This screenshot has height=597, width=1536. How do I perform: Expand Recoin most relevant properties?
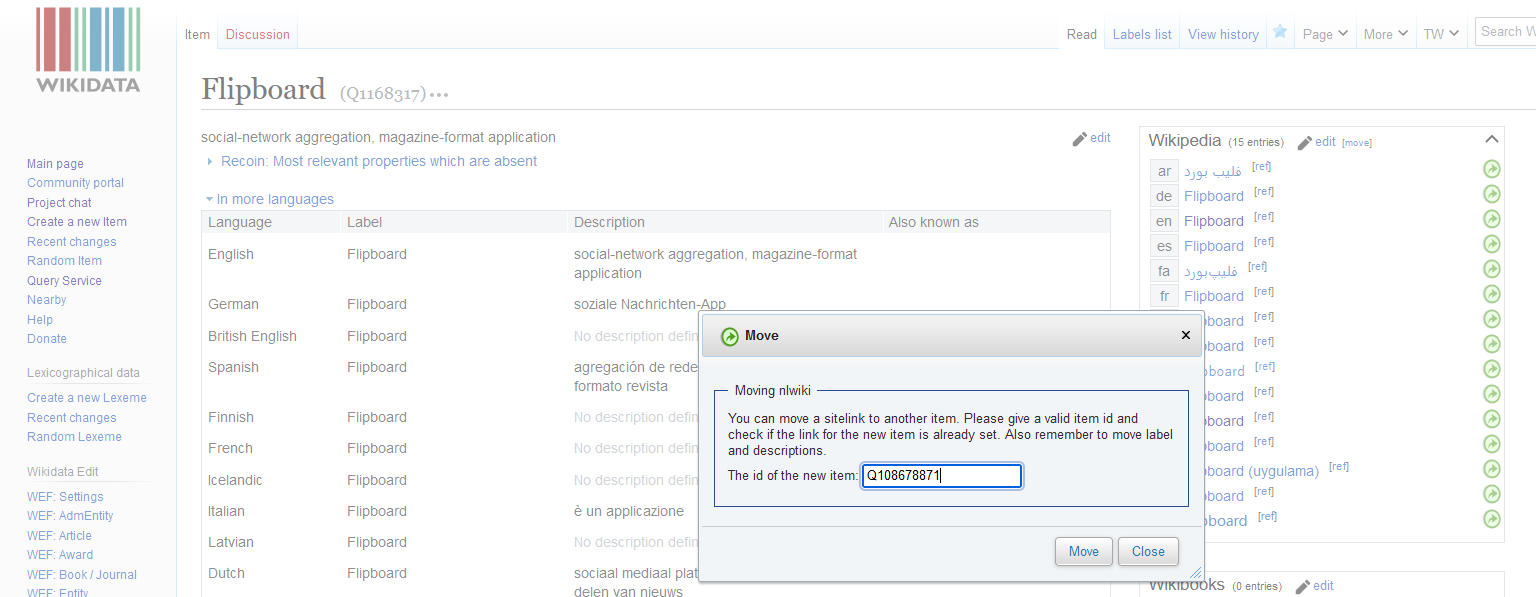(372, 161)
